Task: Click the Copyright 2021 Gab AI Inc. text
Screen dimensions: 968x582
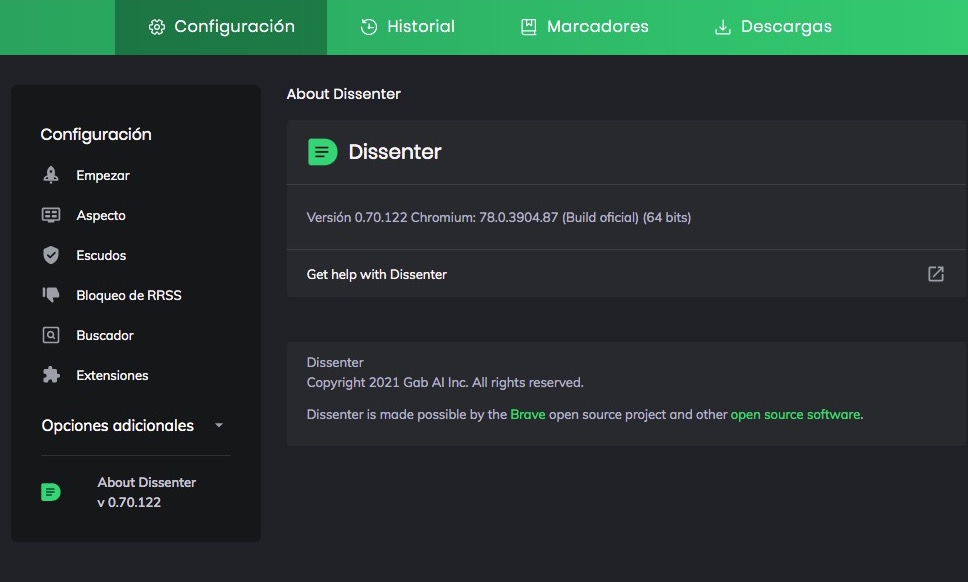Action: click(444, 382)
